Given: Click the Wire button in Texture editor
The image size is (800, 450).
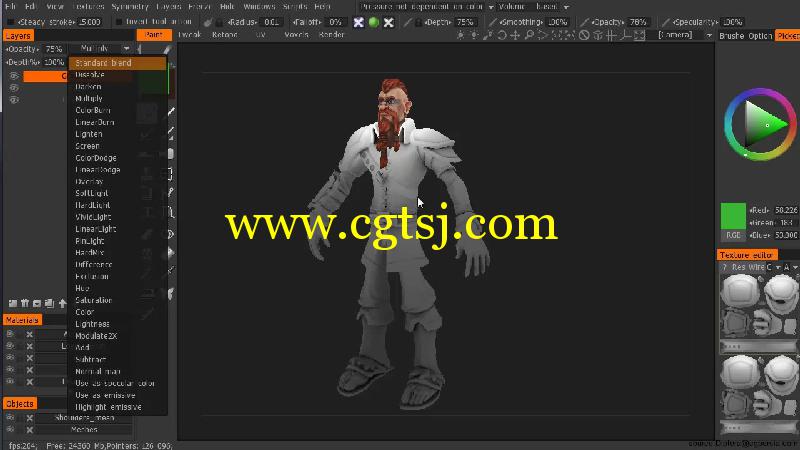Looking at the screenshot, I should pos(756,267).
